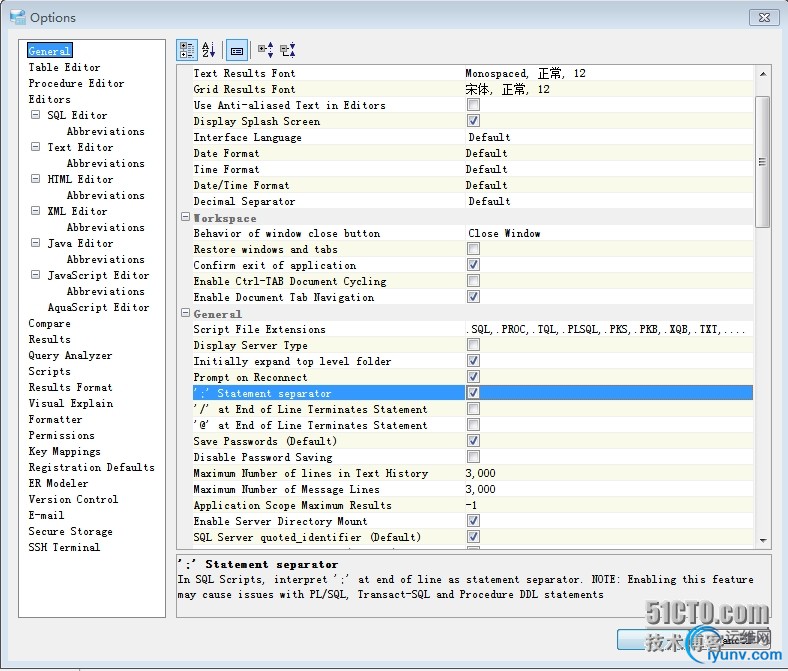788x671 pixels.
Task: Check Restore windows and tabs
Action: coord(473,249)
